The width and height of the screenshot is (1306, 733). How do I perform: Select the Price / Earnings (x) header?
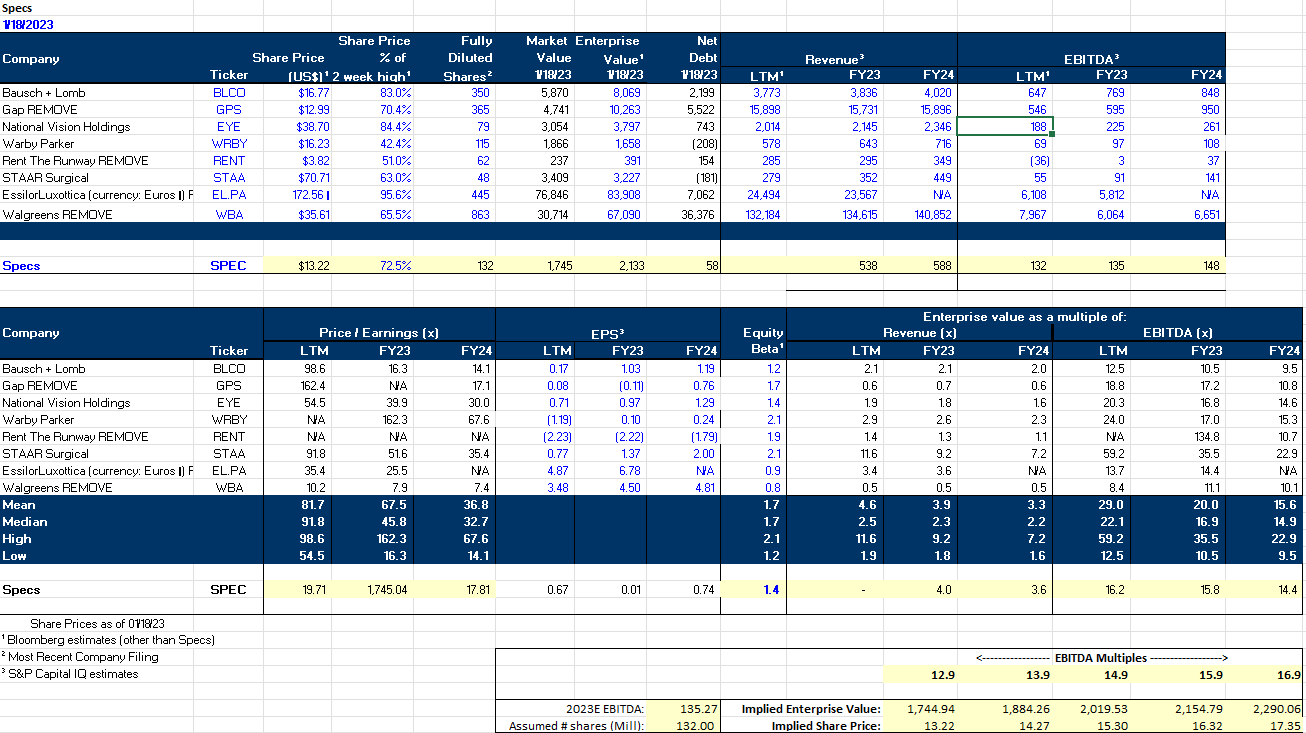pyautogui.click(x=378, y=333)
